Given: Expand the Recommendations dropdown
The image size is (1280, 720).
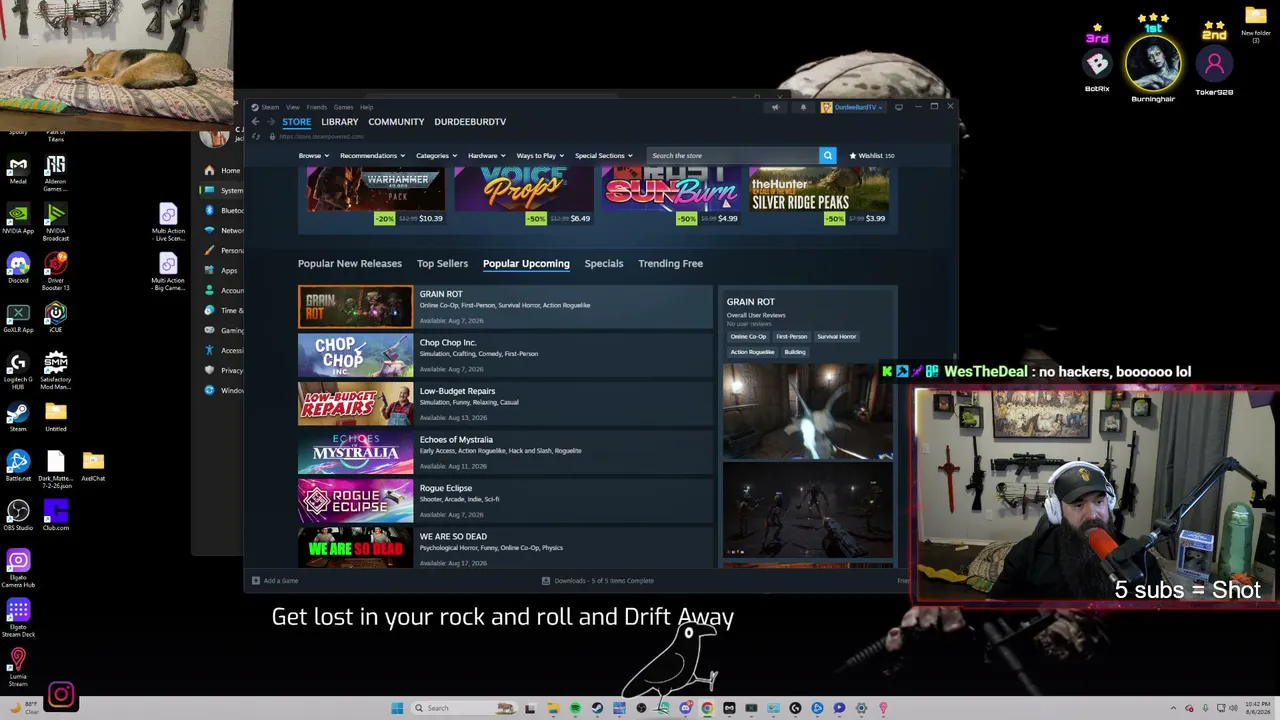Looking at the screenshot, I should pos(372,155).
